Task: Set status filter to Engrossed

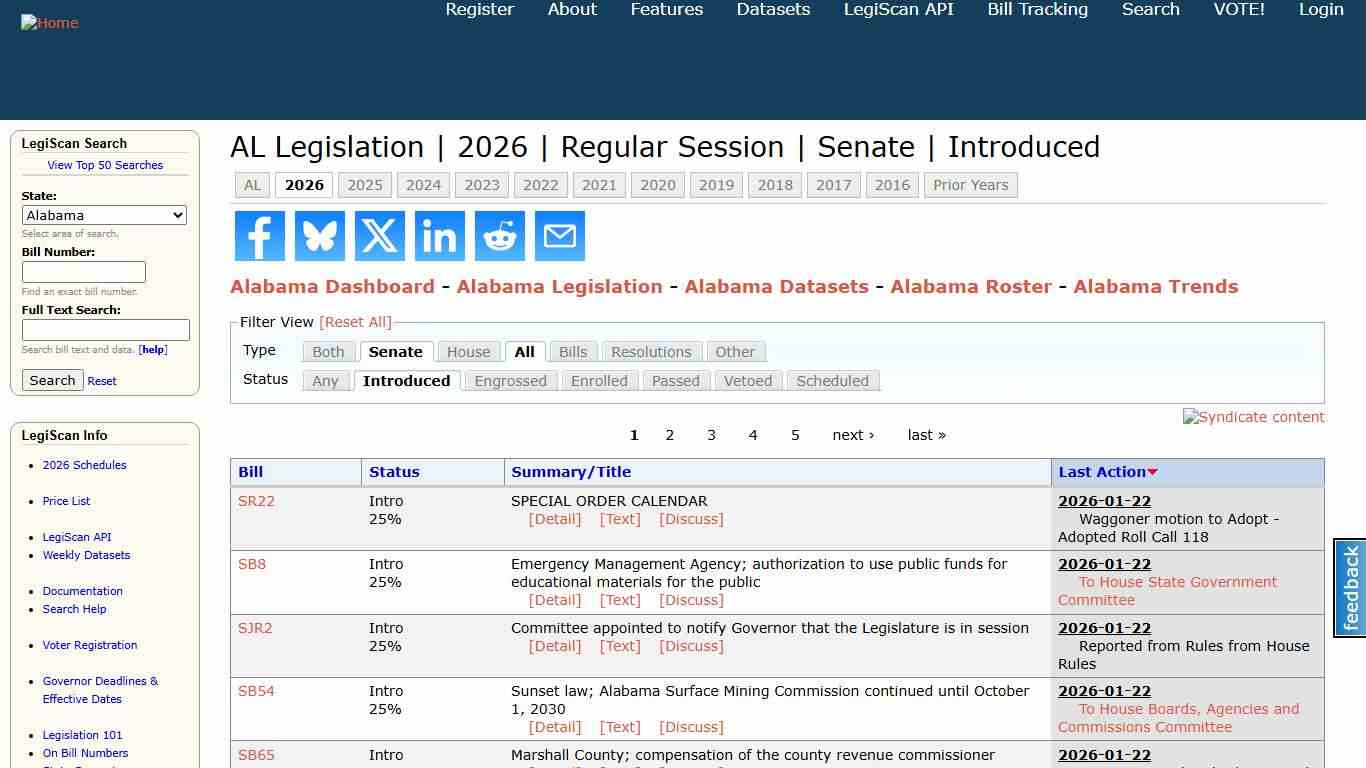Action: pyautogui.click(x=510, y=381)
